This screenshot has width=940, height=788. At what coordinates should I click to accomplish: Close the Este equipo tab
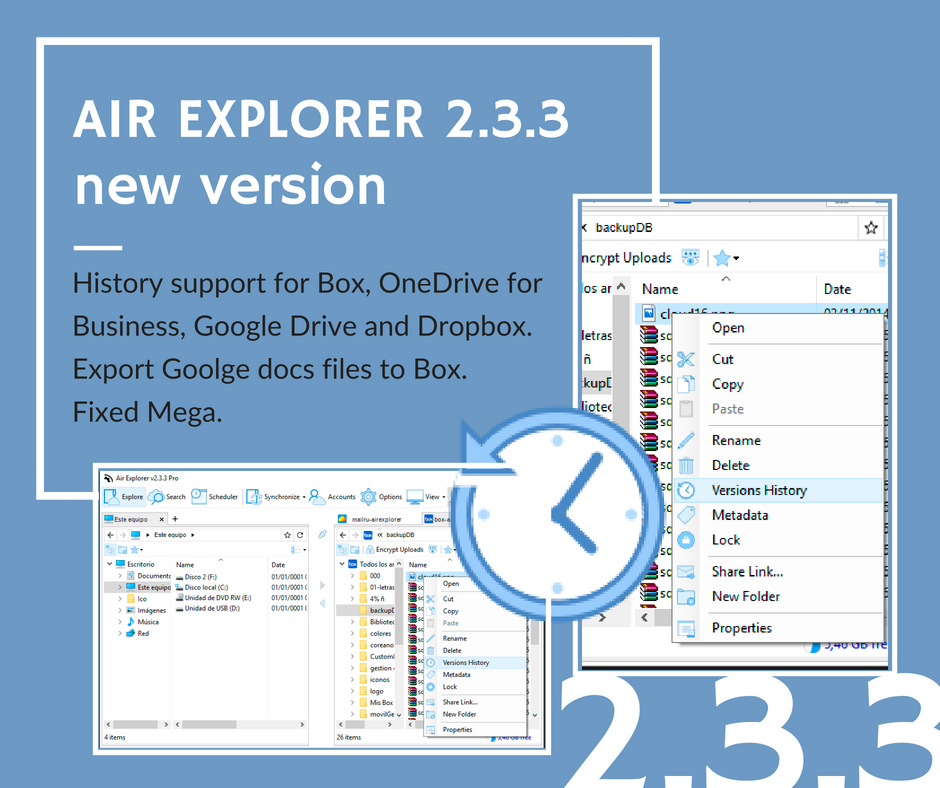(161, 519)
